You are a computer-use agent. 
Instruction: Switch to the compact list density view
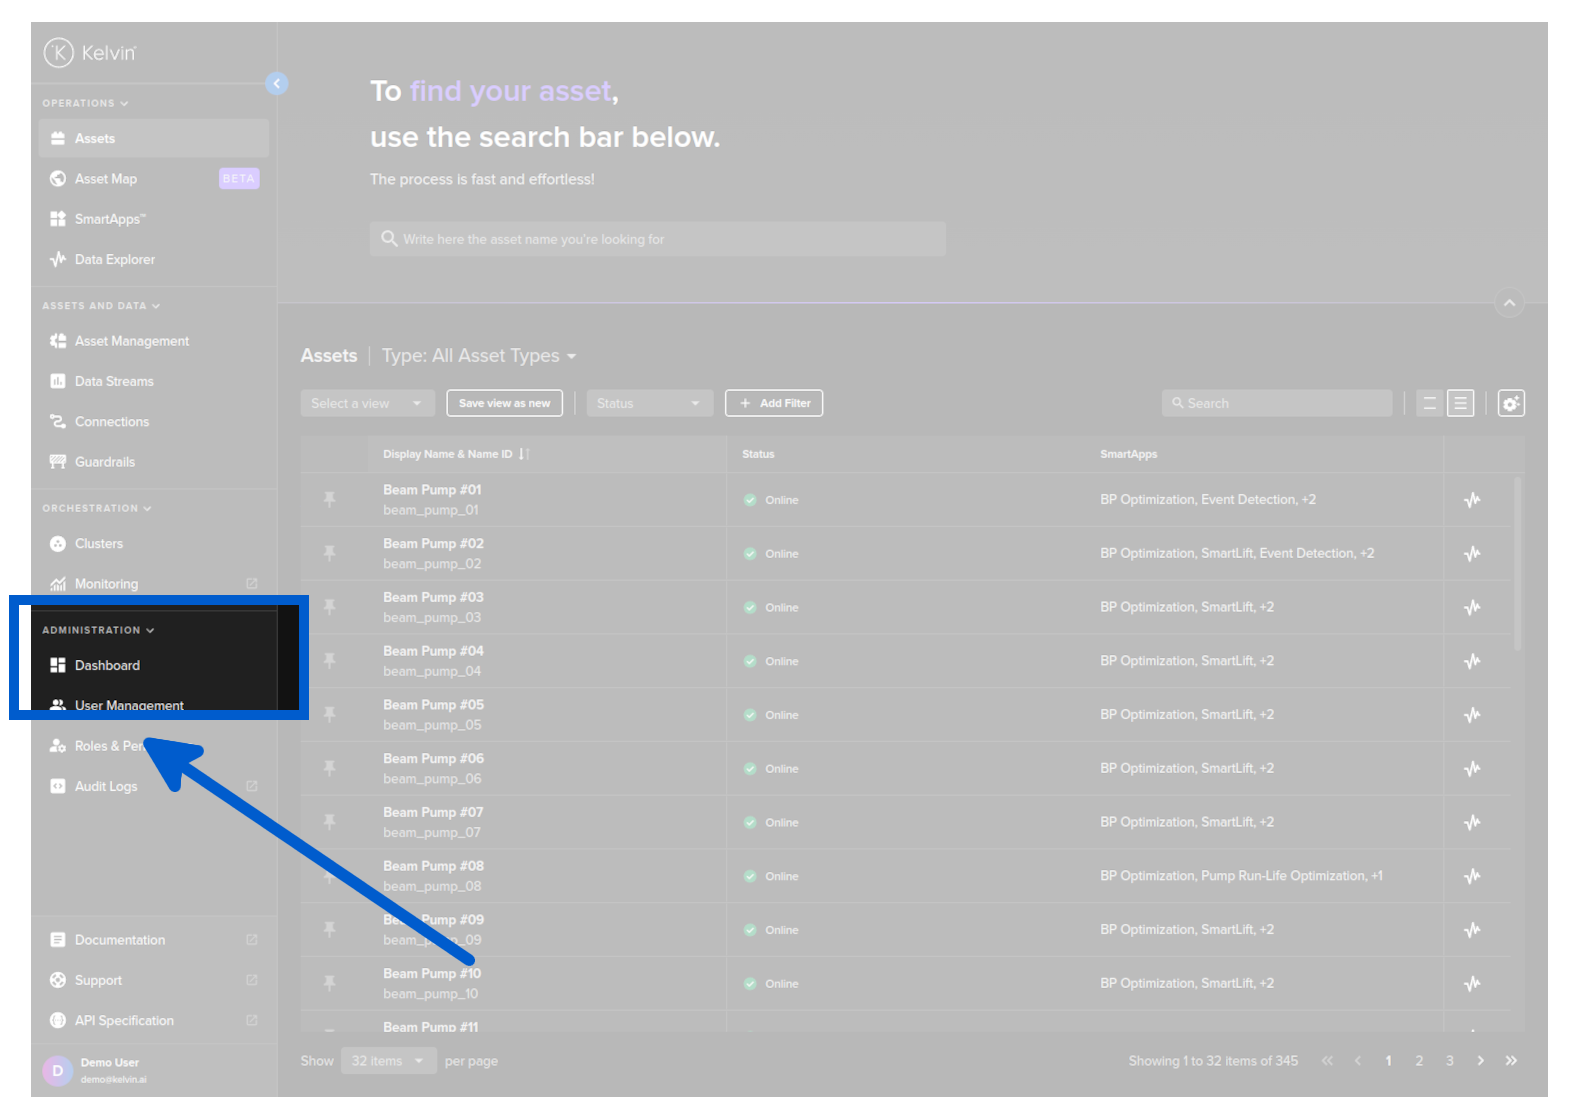(x=1429, y=404)
